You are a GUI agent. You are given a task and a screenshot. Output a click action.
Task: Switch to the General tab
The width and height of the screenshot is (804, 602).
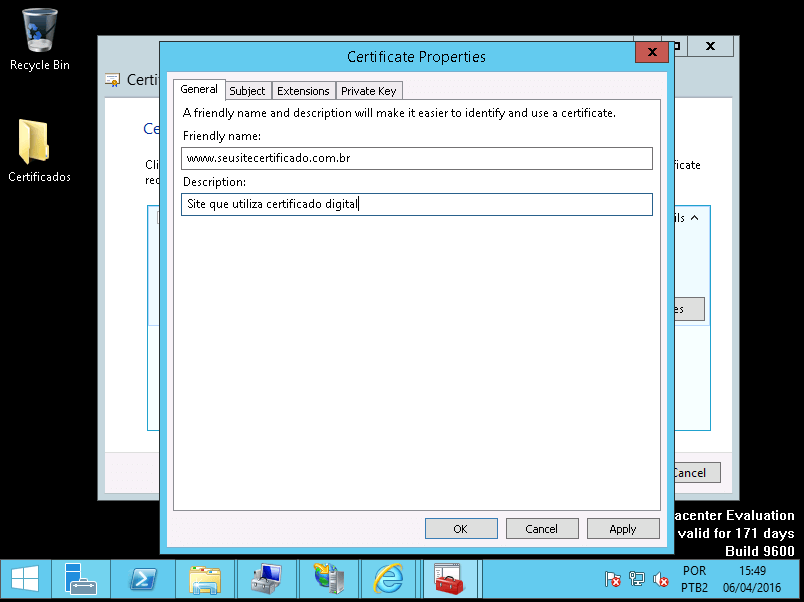point(199,89)
